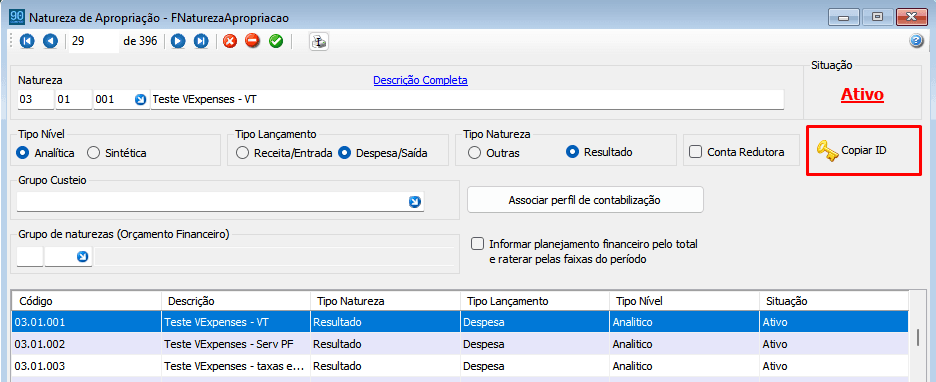Click the gold key Copiar ID icon
The height and width of the screenshot is (382, 936).
click(x=827, y=151)
